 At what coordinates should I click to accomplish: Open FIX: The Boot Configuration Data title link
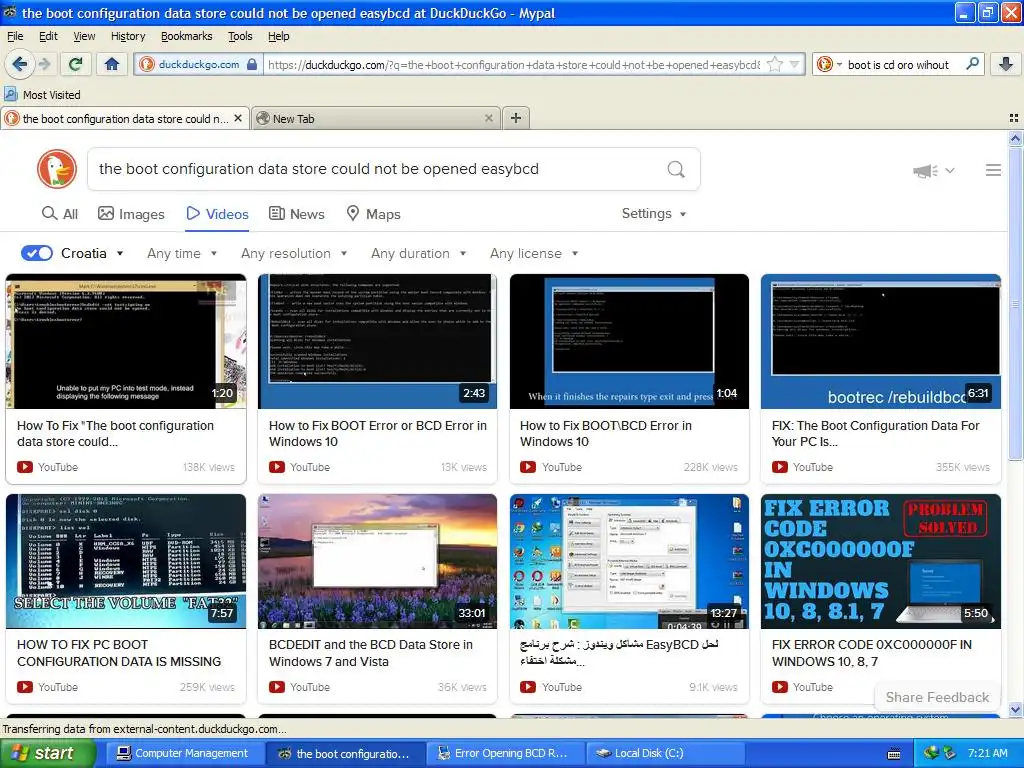875,434
